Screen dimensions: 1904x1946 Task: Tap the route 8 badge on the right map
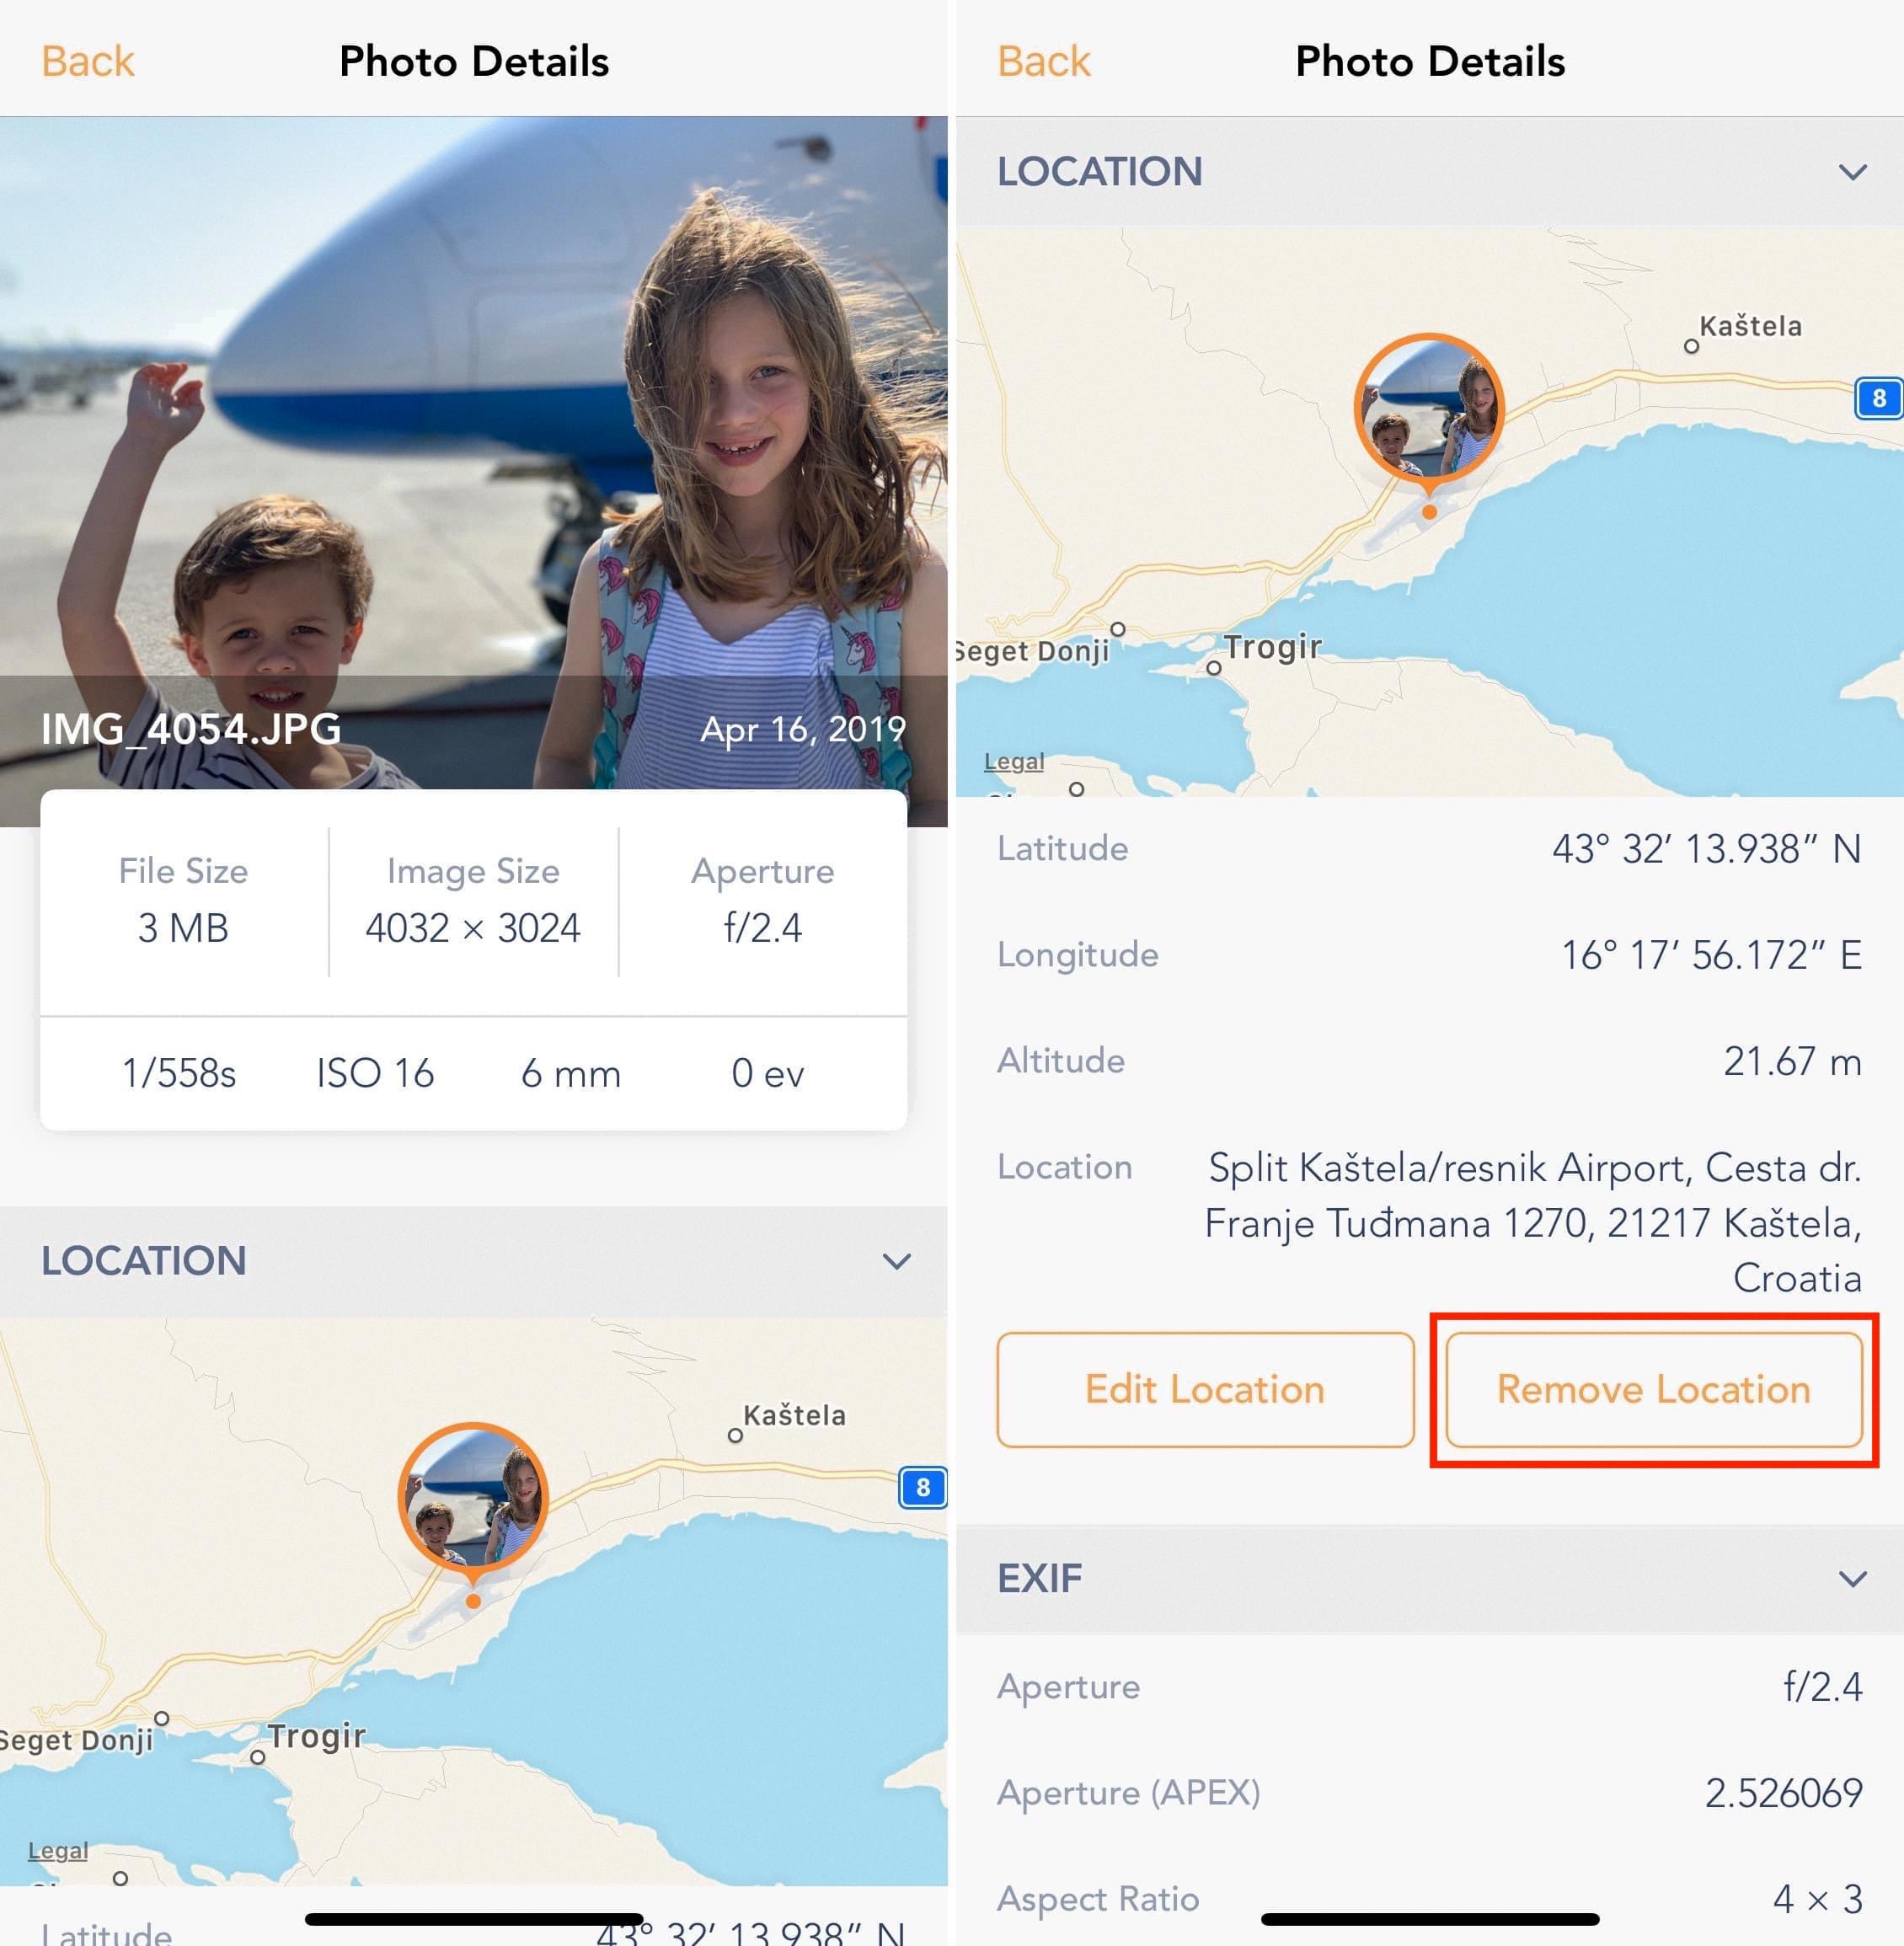tap(1878, 398)
